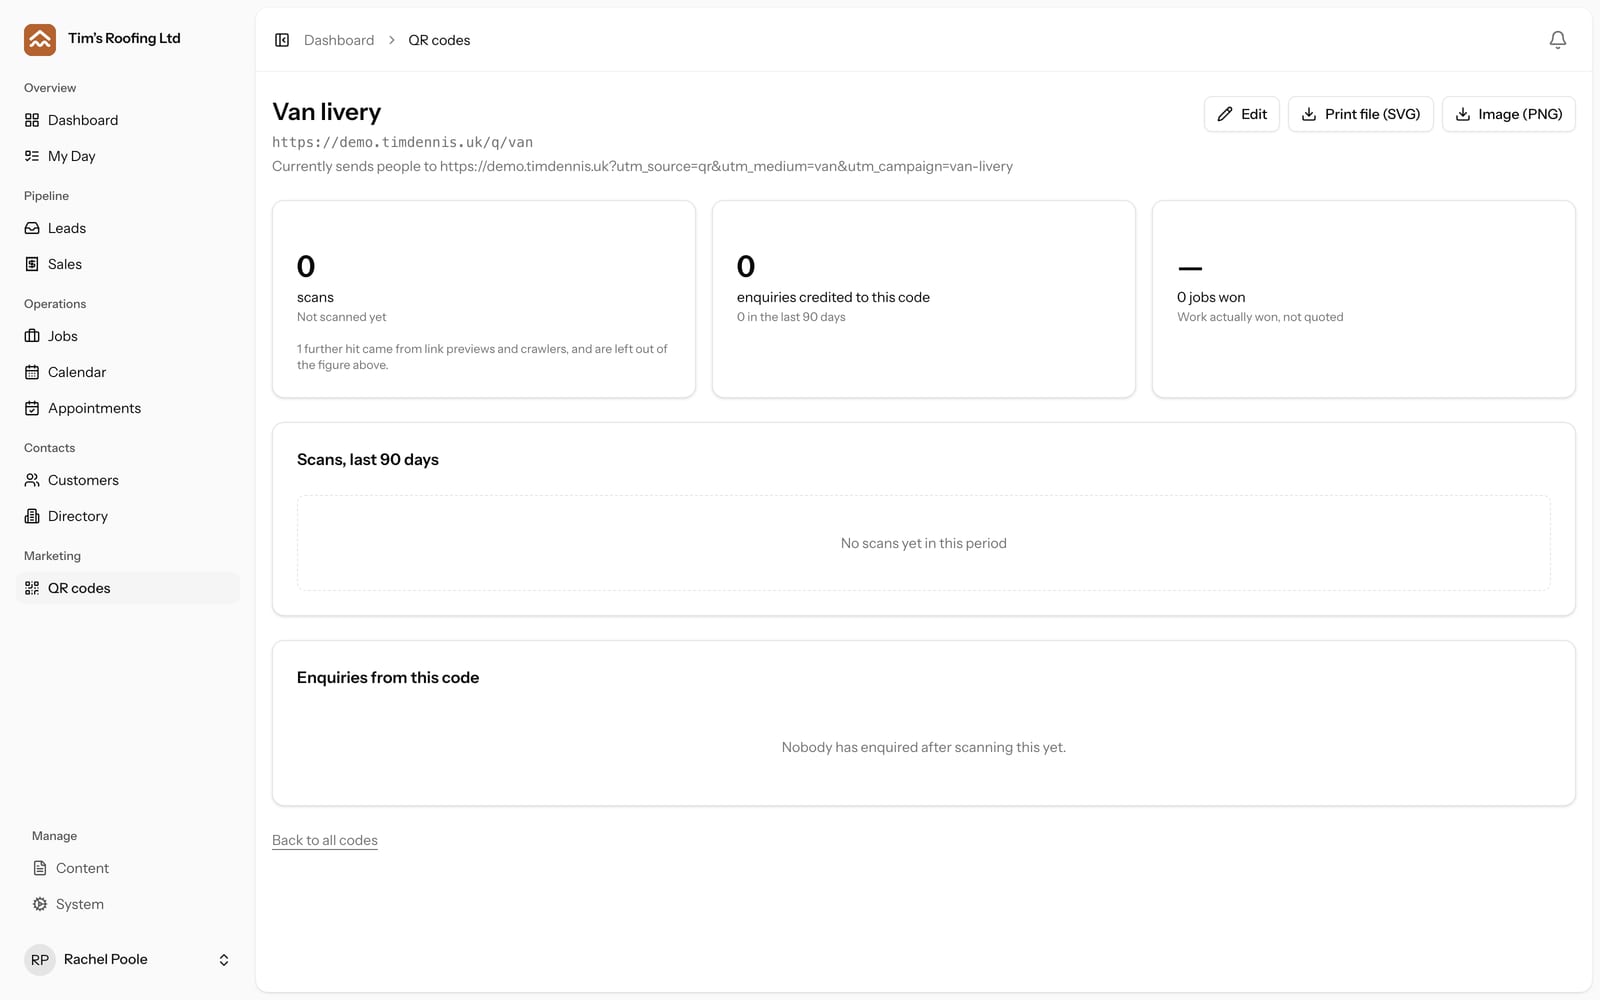1600x1000 pixels.
Task: Follow the Back to all codes link
Action: point(325,840)
